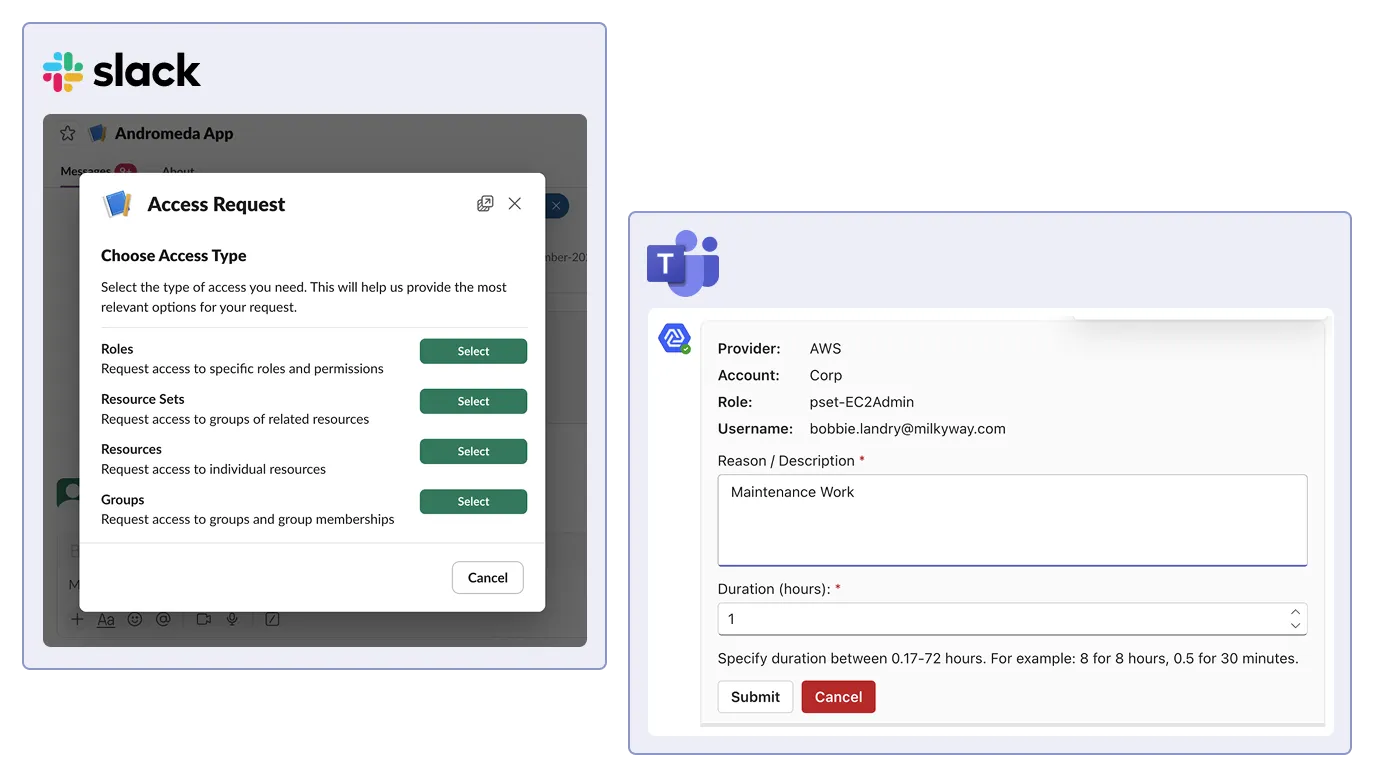Click the 'Specify duration between 0.17-72 hours' hint
Screen dimensions: 1374x777
coord(1008,659)
